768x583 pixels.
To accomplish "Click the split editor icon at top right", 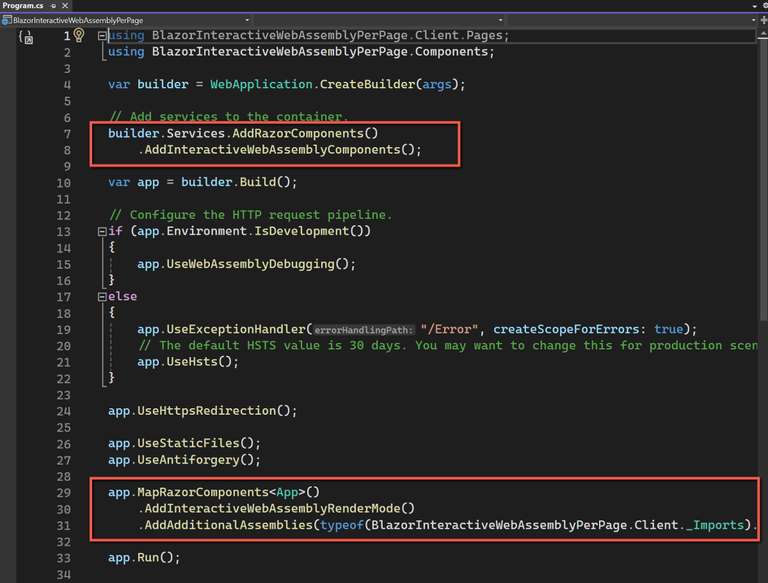I will [x=763, y=20].
